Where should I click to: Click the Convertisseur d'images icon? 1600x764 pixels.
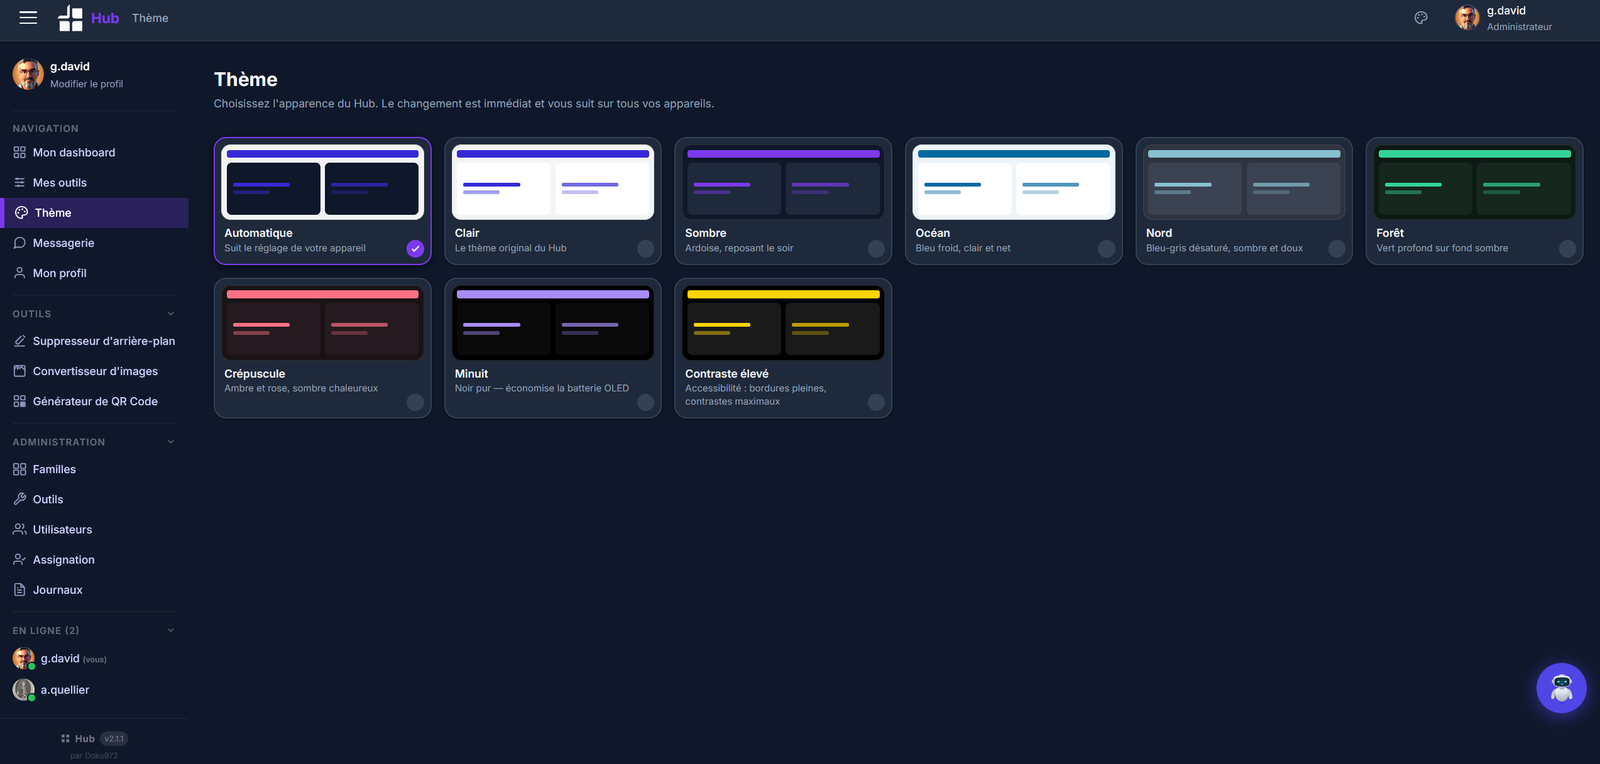20,371
